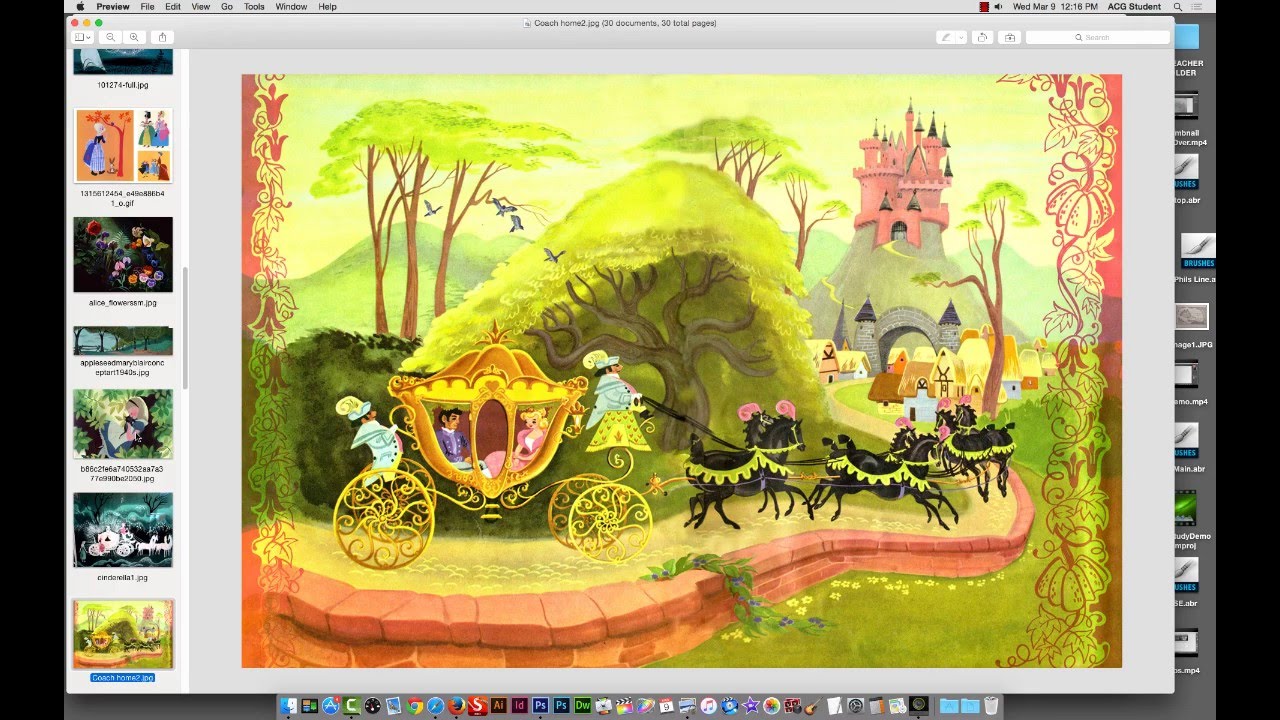The image size is (1280, 720).
Task: Open the Help menu
Action: coord(327,7)
